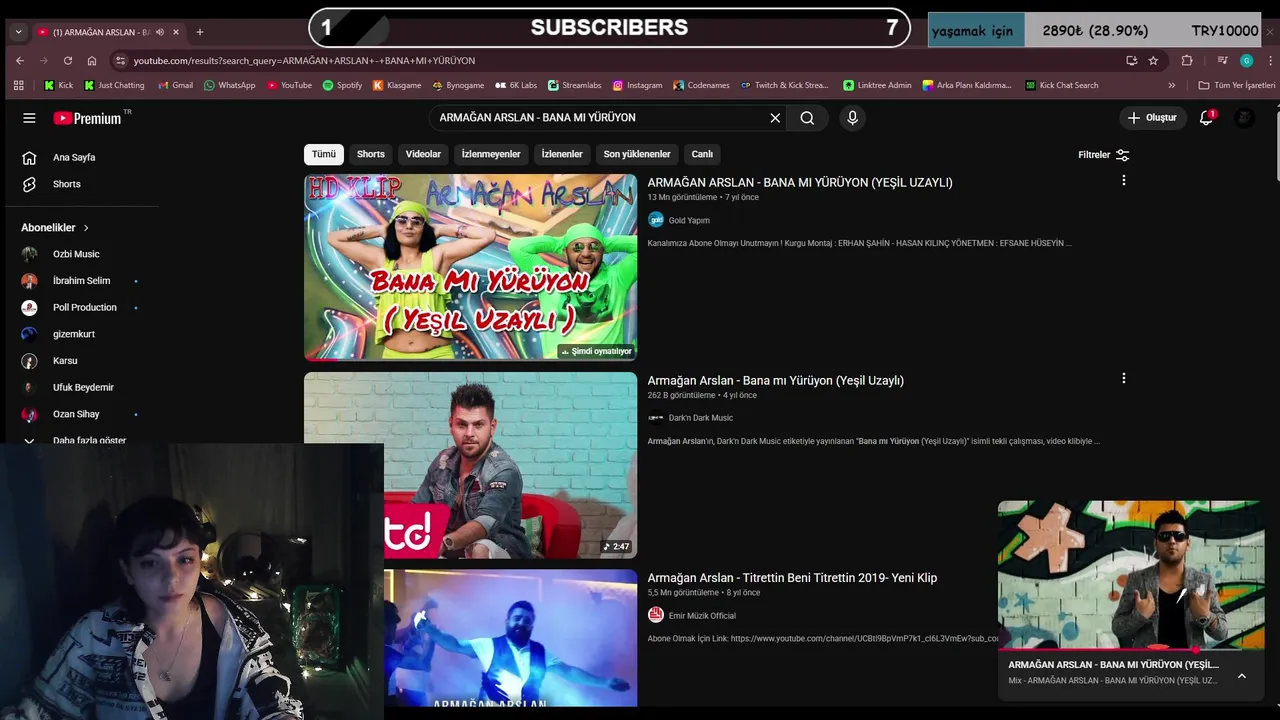Open the Streamlabs bookmark
Viewport: 1280px width, 720px height.
click(x=574, y=85)
